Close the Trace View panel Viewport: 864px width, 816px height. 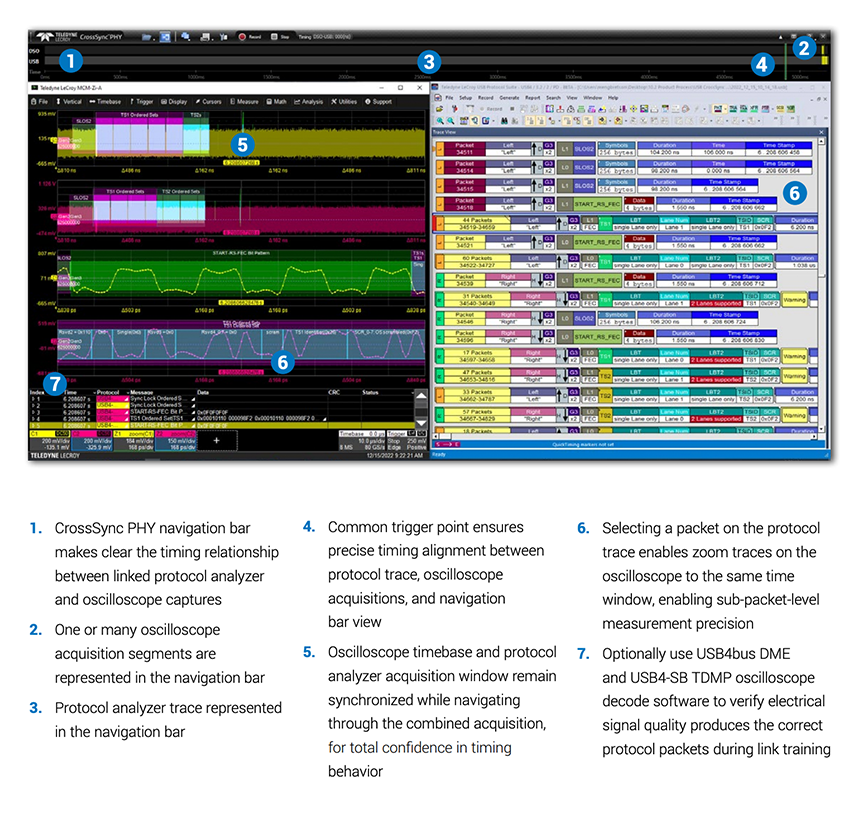click(x=821, y=132)
